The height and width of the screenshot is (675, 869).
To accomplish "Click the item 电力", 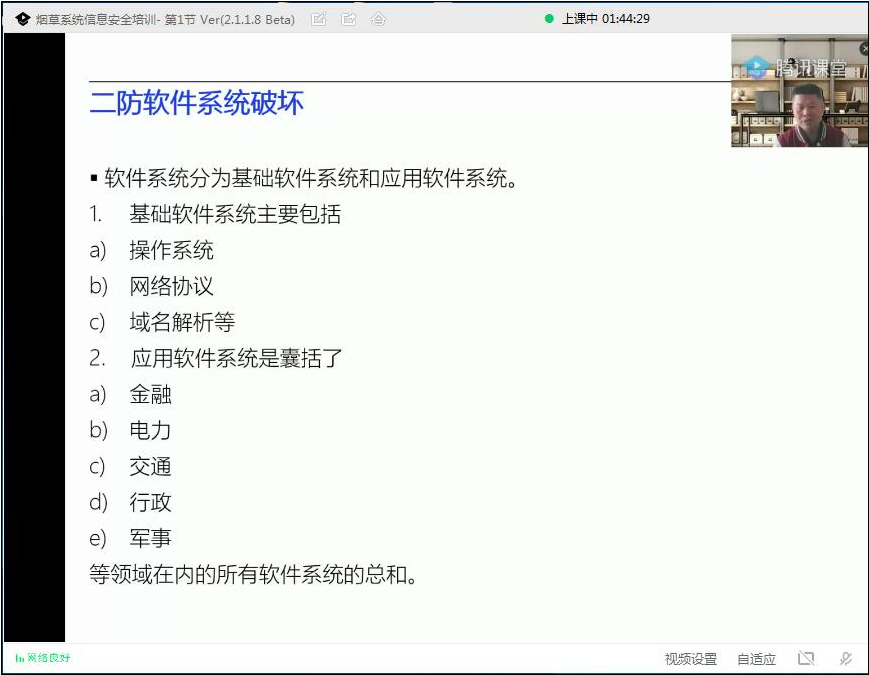I will tap(150, 431).
